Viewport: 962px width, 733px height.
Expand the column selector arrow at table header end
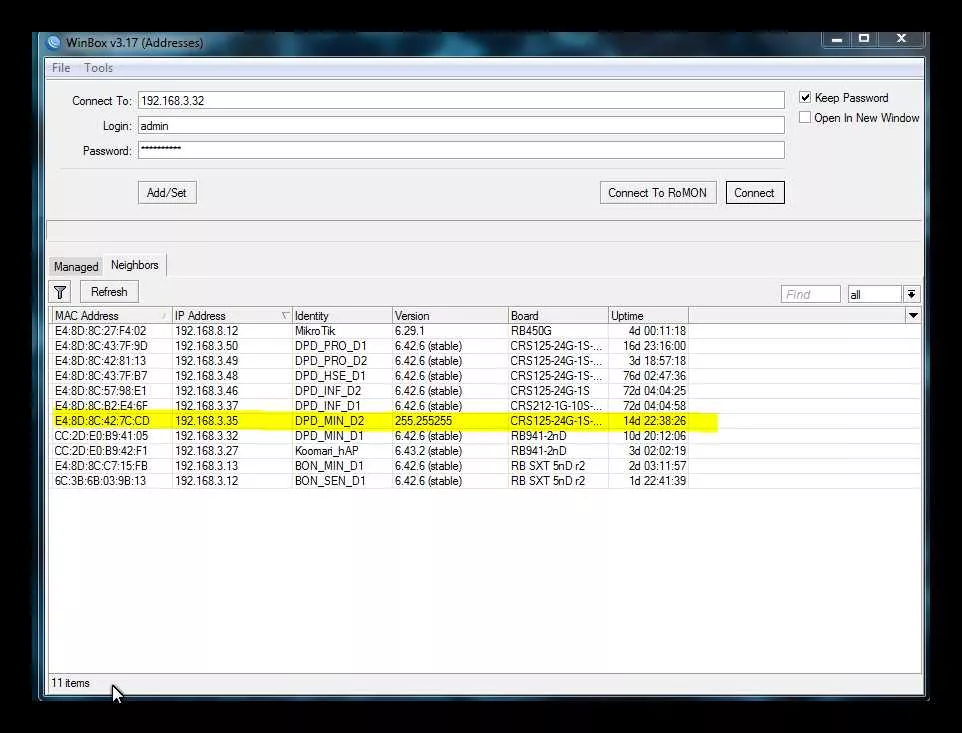(x=913, y=315)
